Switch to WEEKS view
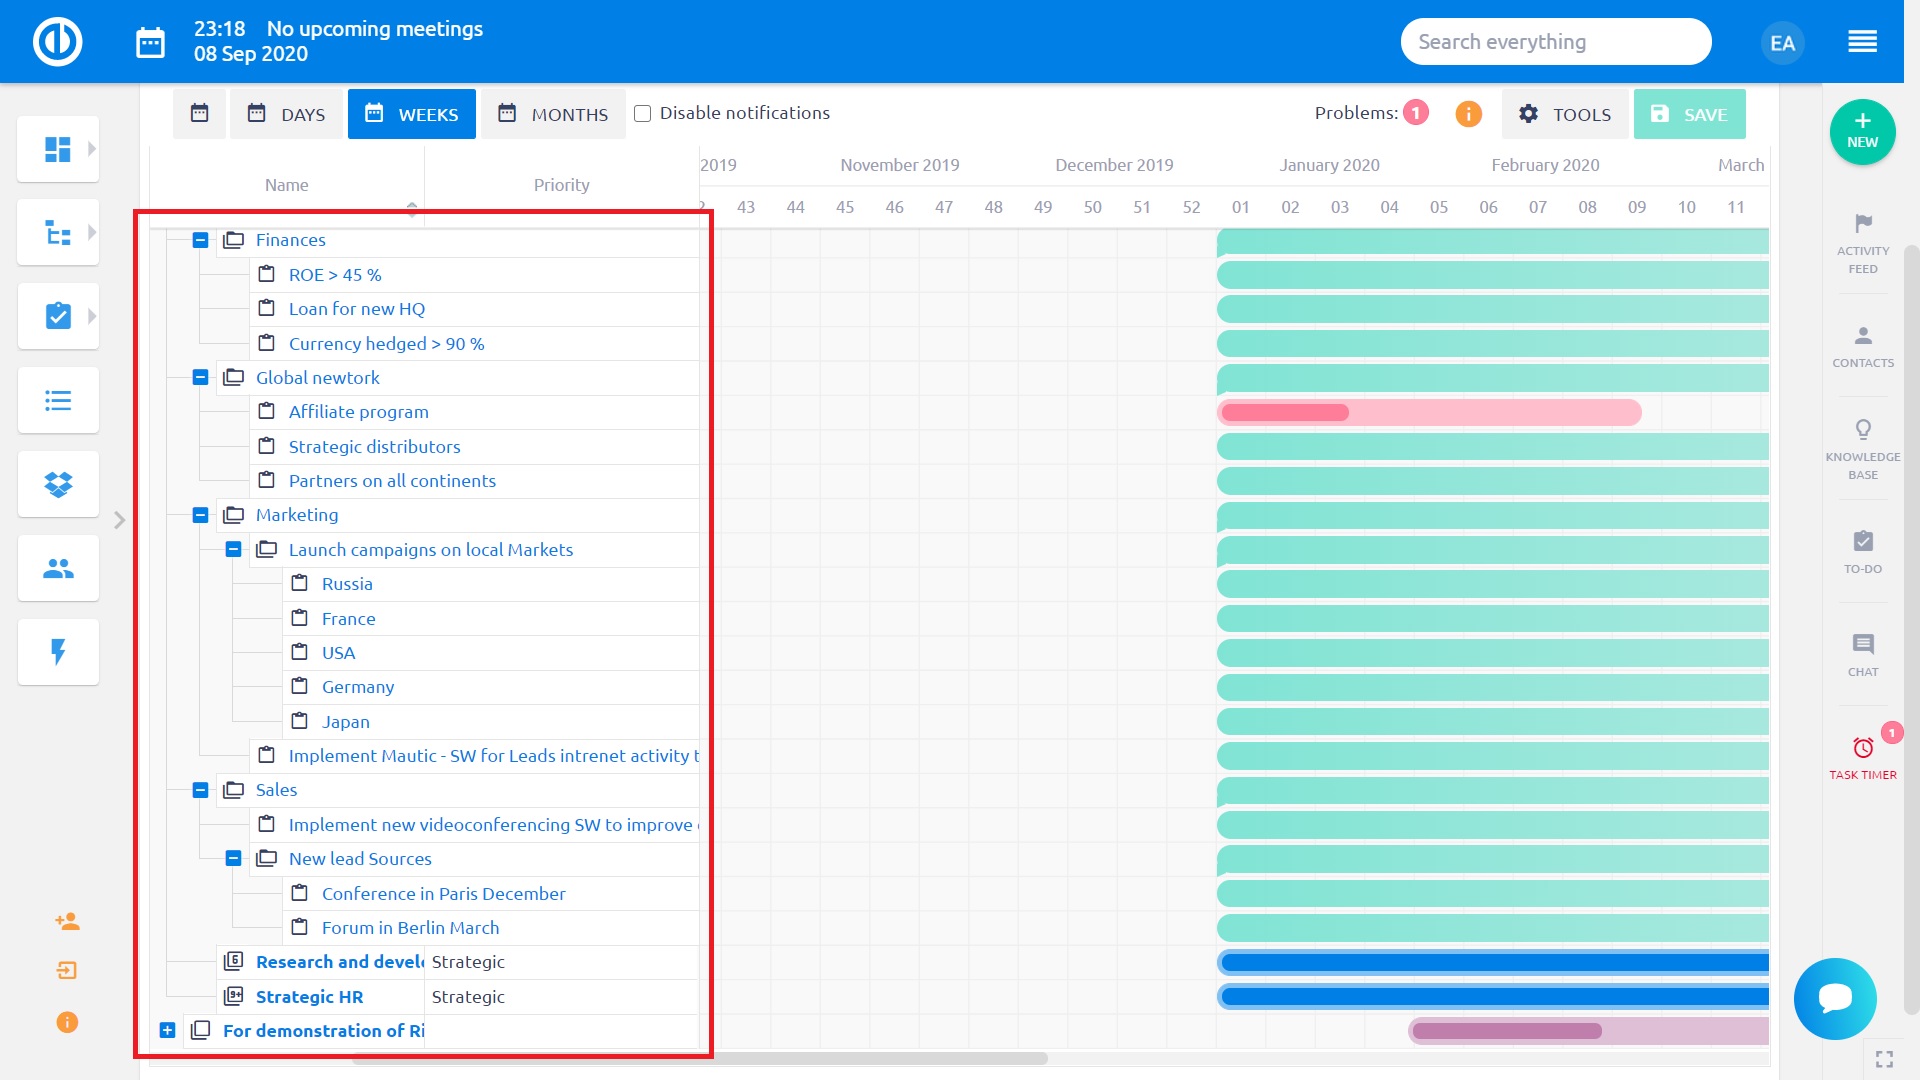Viewport: 1920px width, 1080px height. point(412,114)
